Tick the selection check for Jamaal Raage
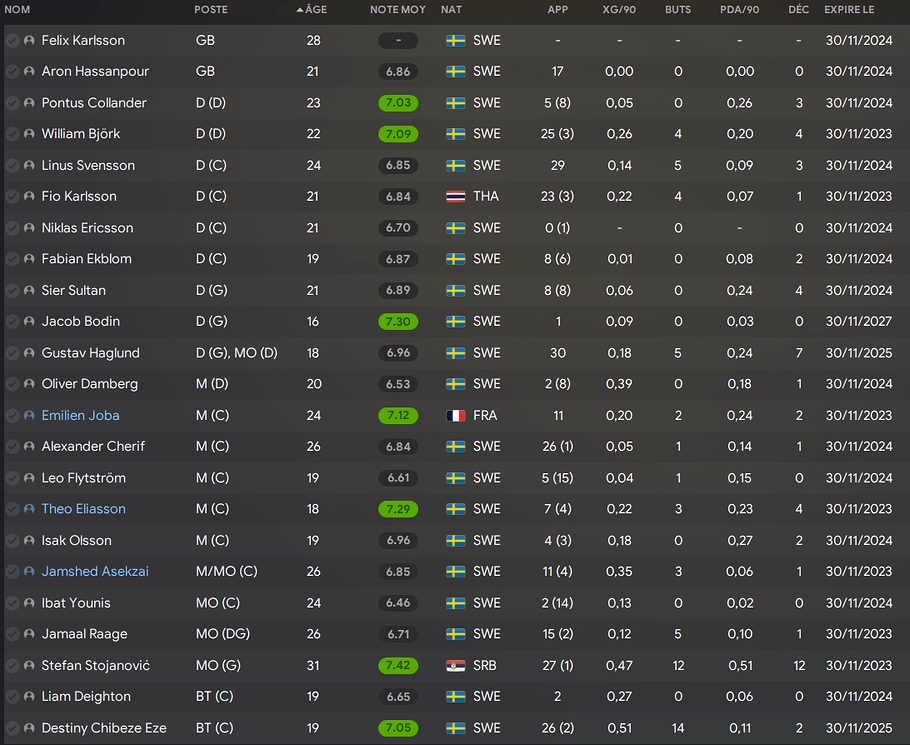This screenshot has height=745, width=910. pyautogui.click(x=12, y=634)
